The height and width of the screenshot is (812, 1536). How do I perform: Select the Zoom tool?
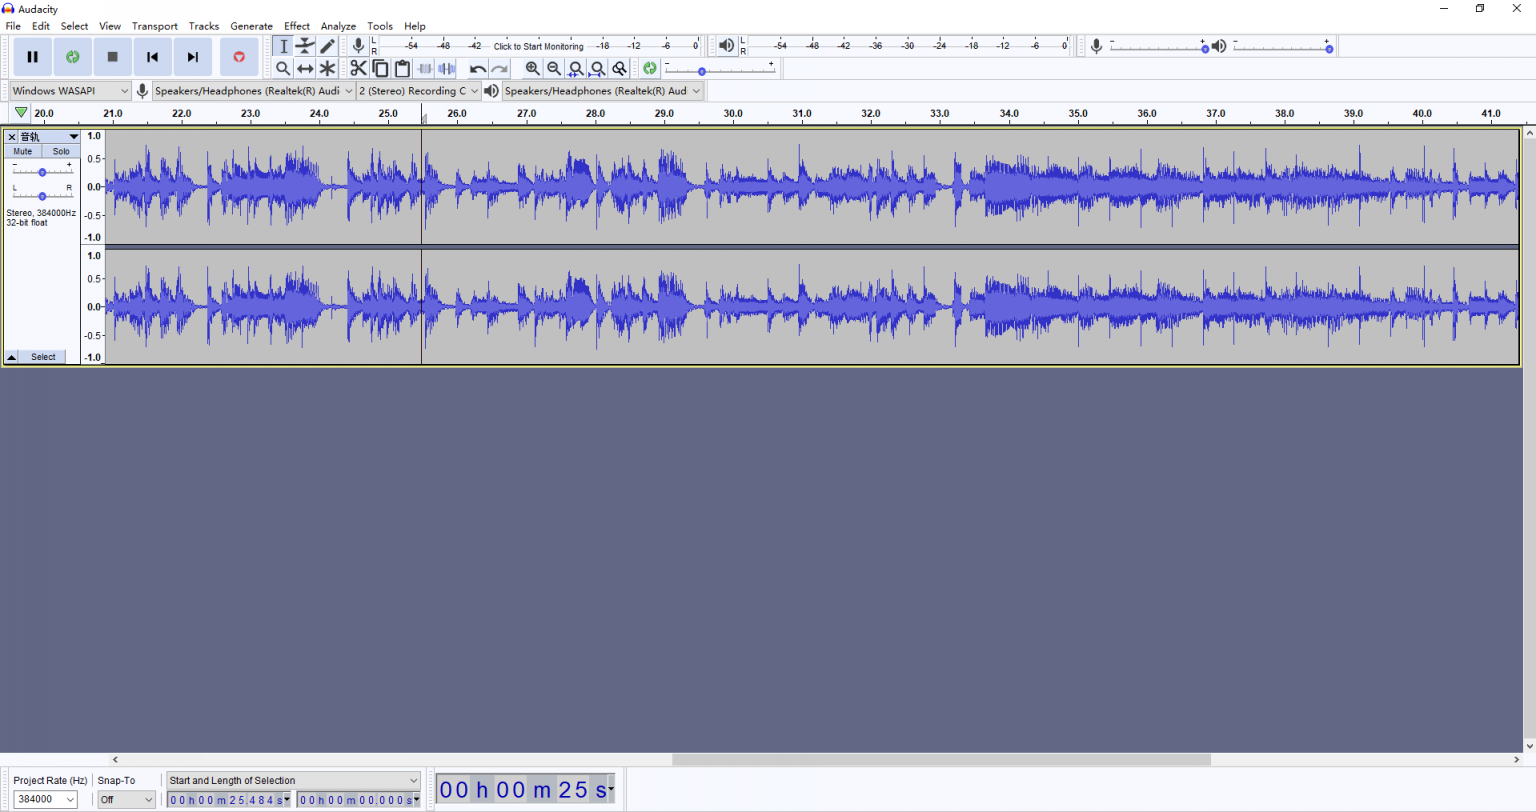[x=283, y=68]
